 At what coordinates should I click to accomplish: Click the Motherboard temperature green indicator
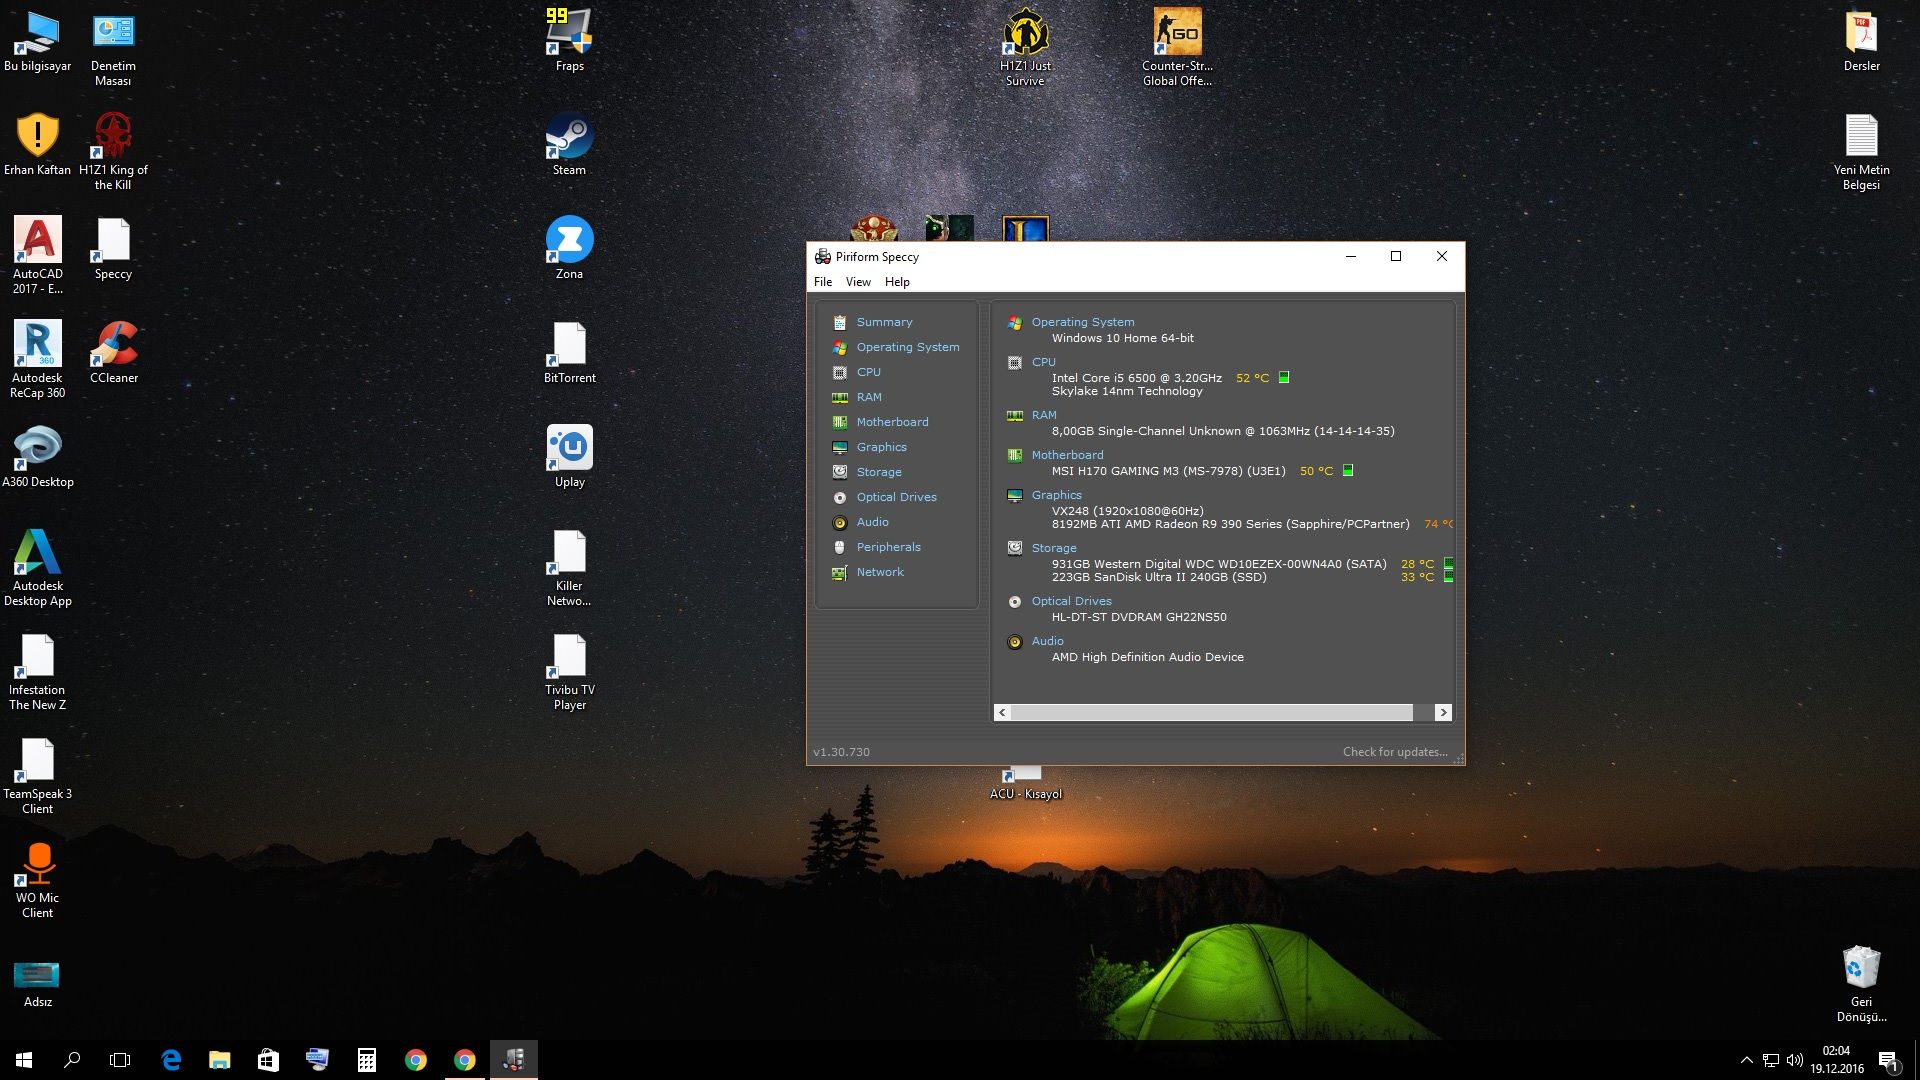point(1348,471)
